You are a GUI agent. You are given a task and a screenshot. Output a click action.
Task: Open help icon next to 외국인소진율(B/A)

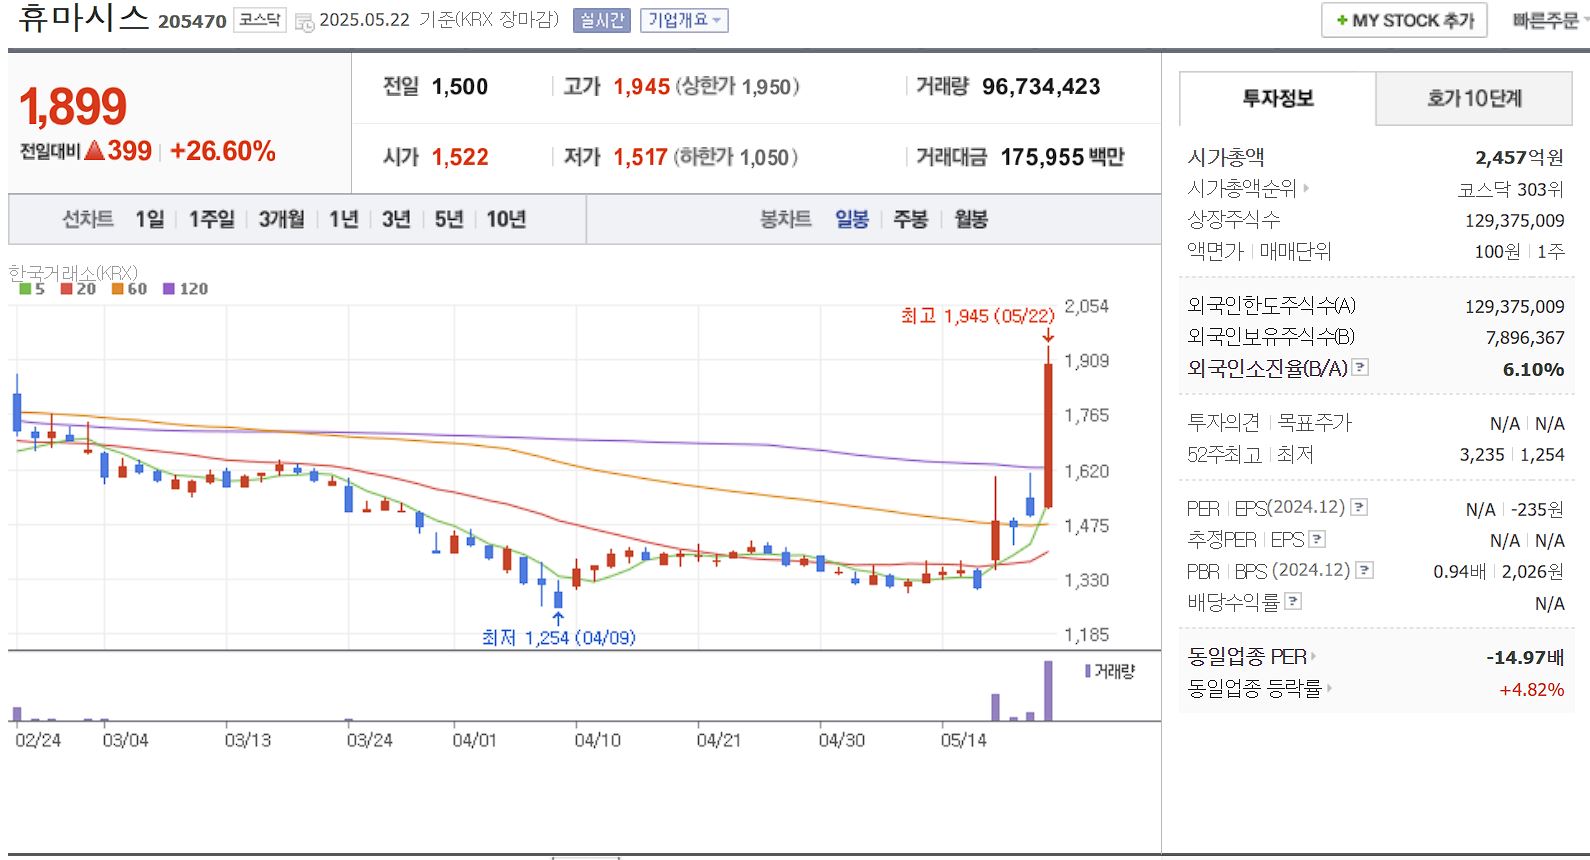click(x=1360, y=367)
